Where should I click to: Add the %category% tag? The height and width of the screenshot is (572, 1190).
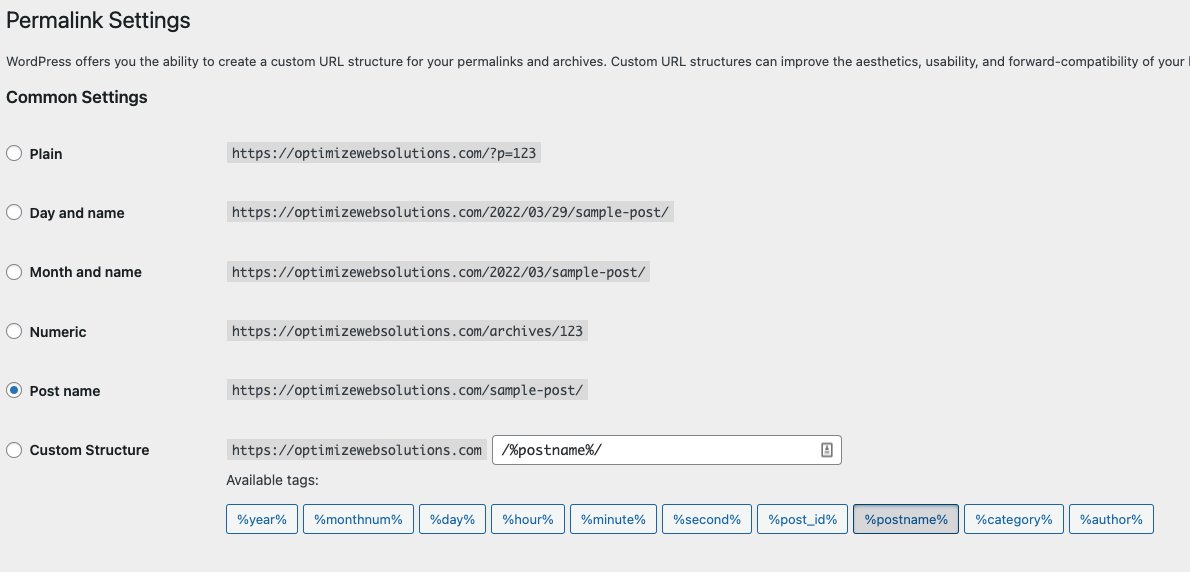click(1014, 519)
